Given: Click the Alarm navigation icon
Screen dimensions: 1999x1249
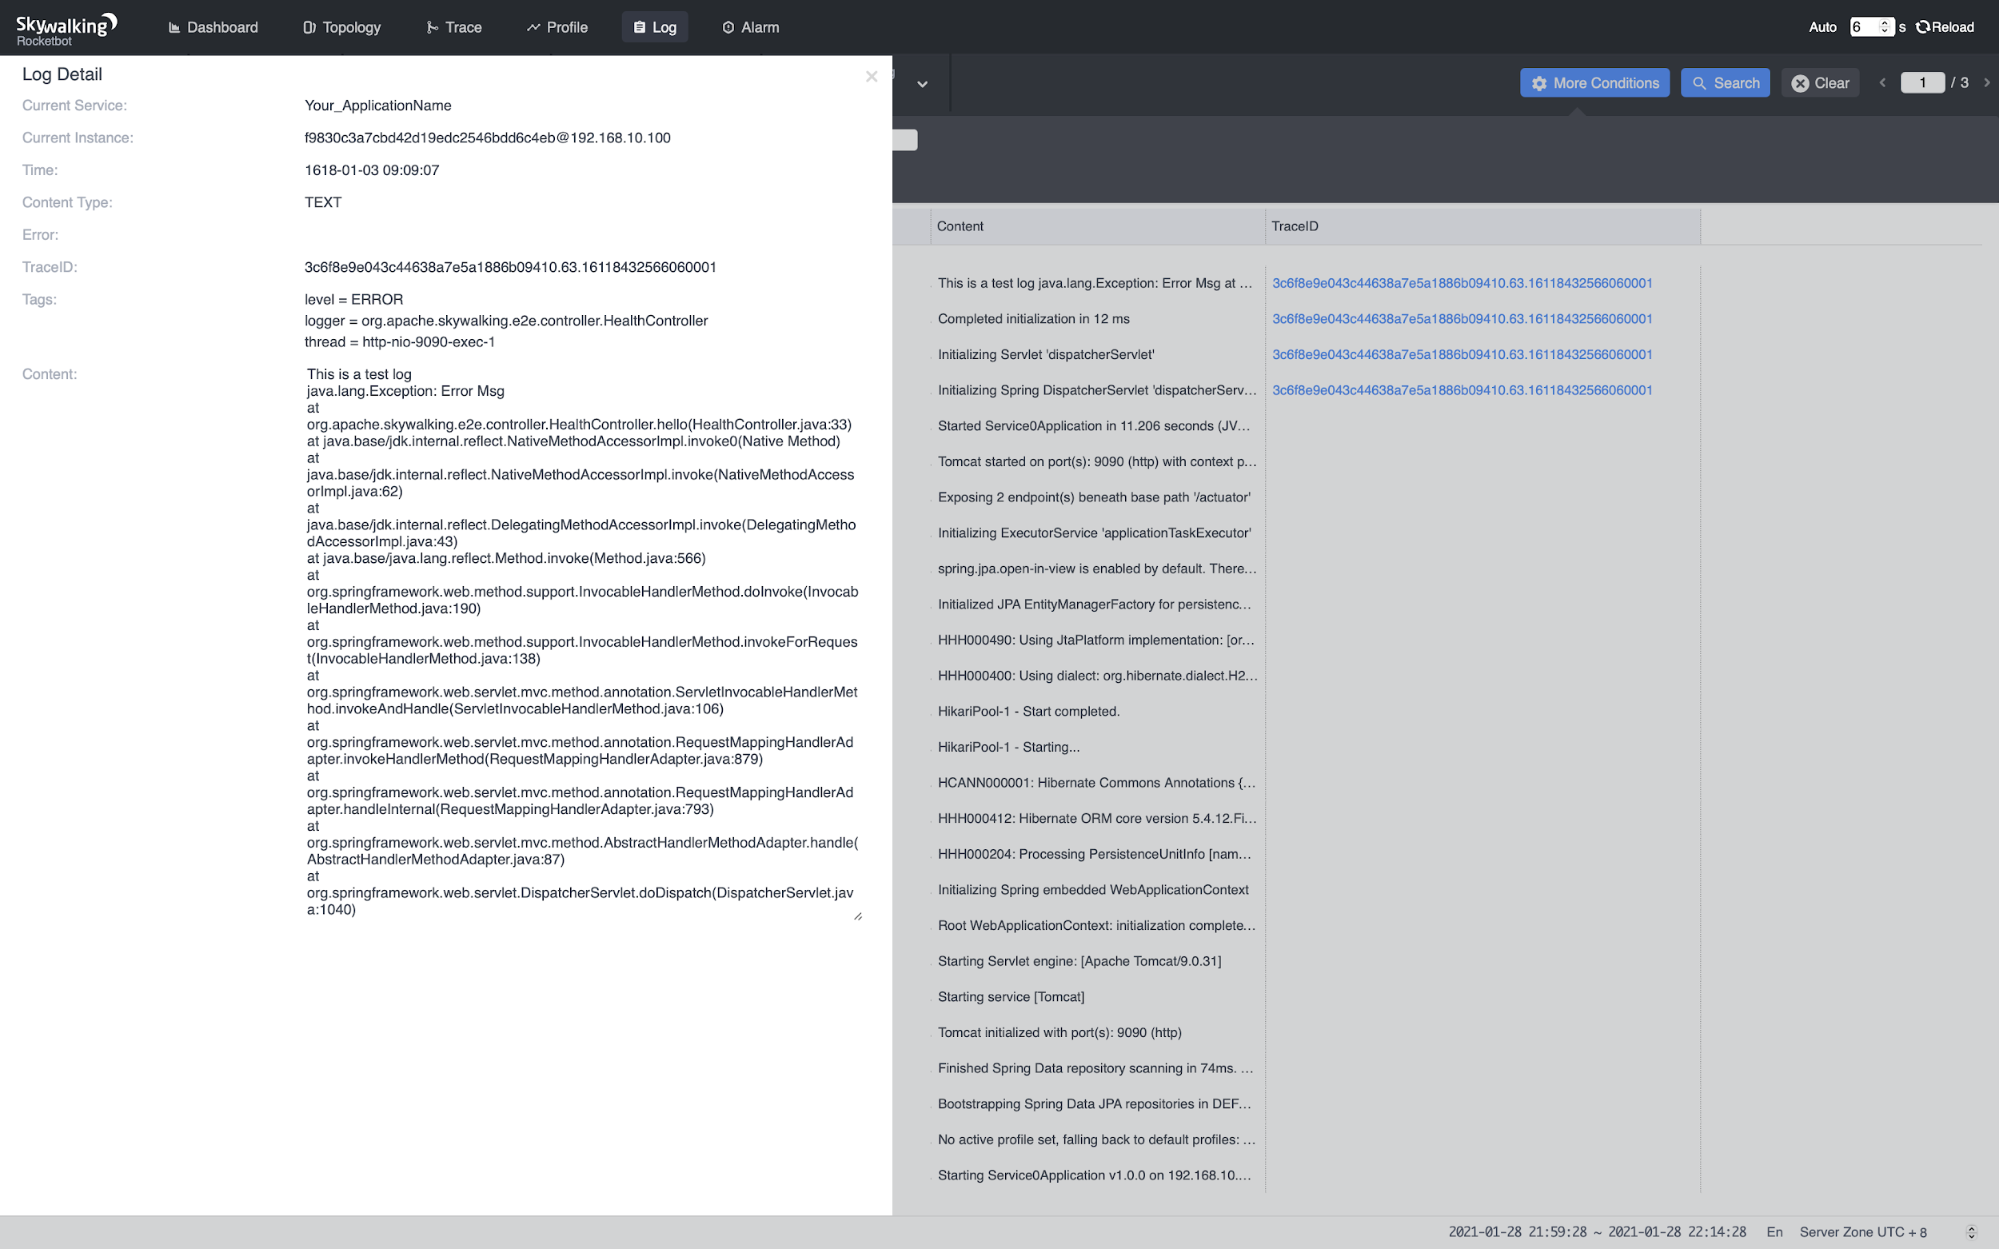Looking at the screenshot, I should (x=728, y=27).
